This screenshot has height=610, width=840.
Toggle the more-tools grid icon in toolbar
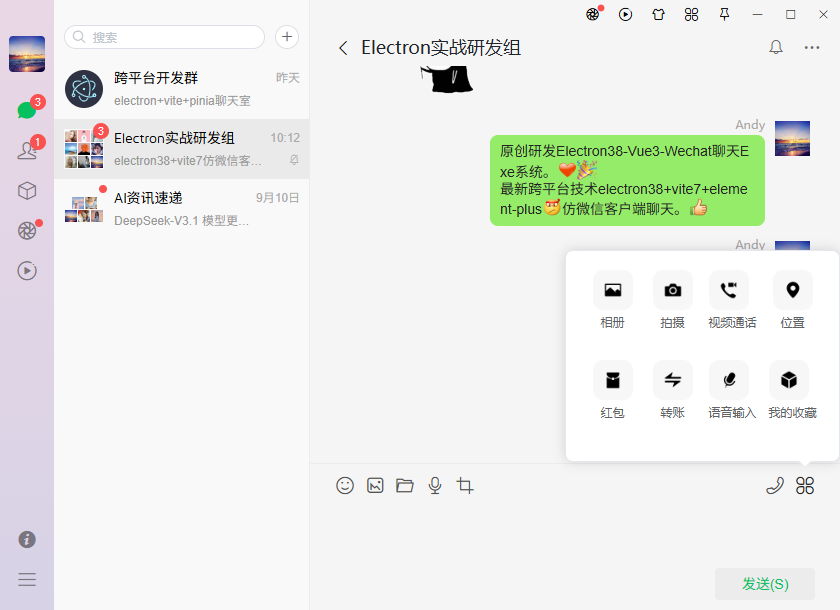(x=805, y=486)
